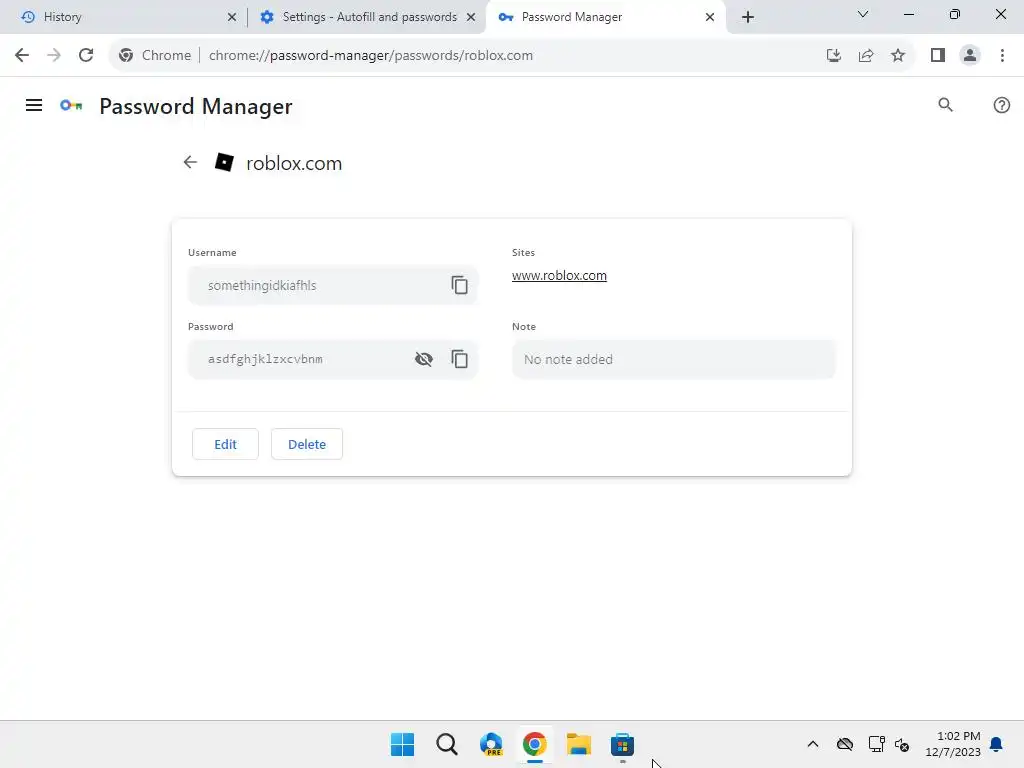This screenshot has height=768, width=1024.
Task: Click Chrome icon in the taskbar
Action: tap(535, 744)
